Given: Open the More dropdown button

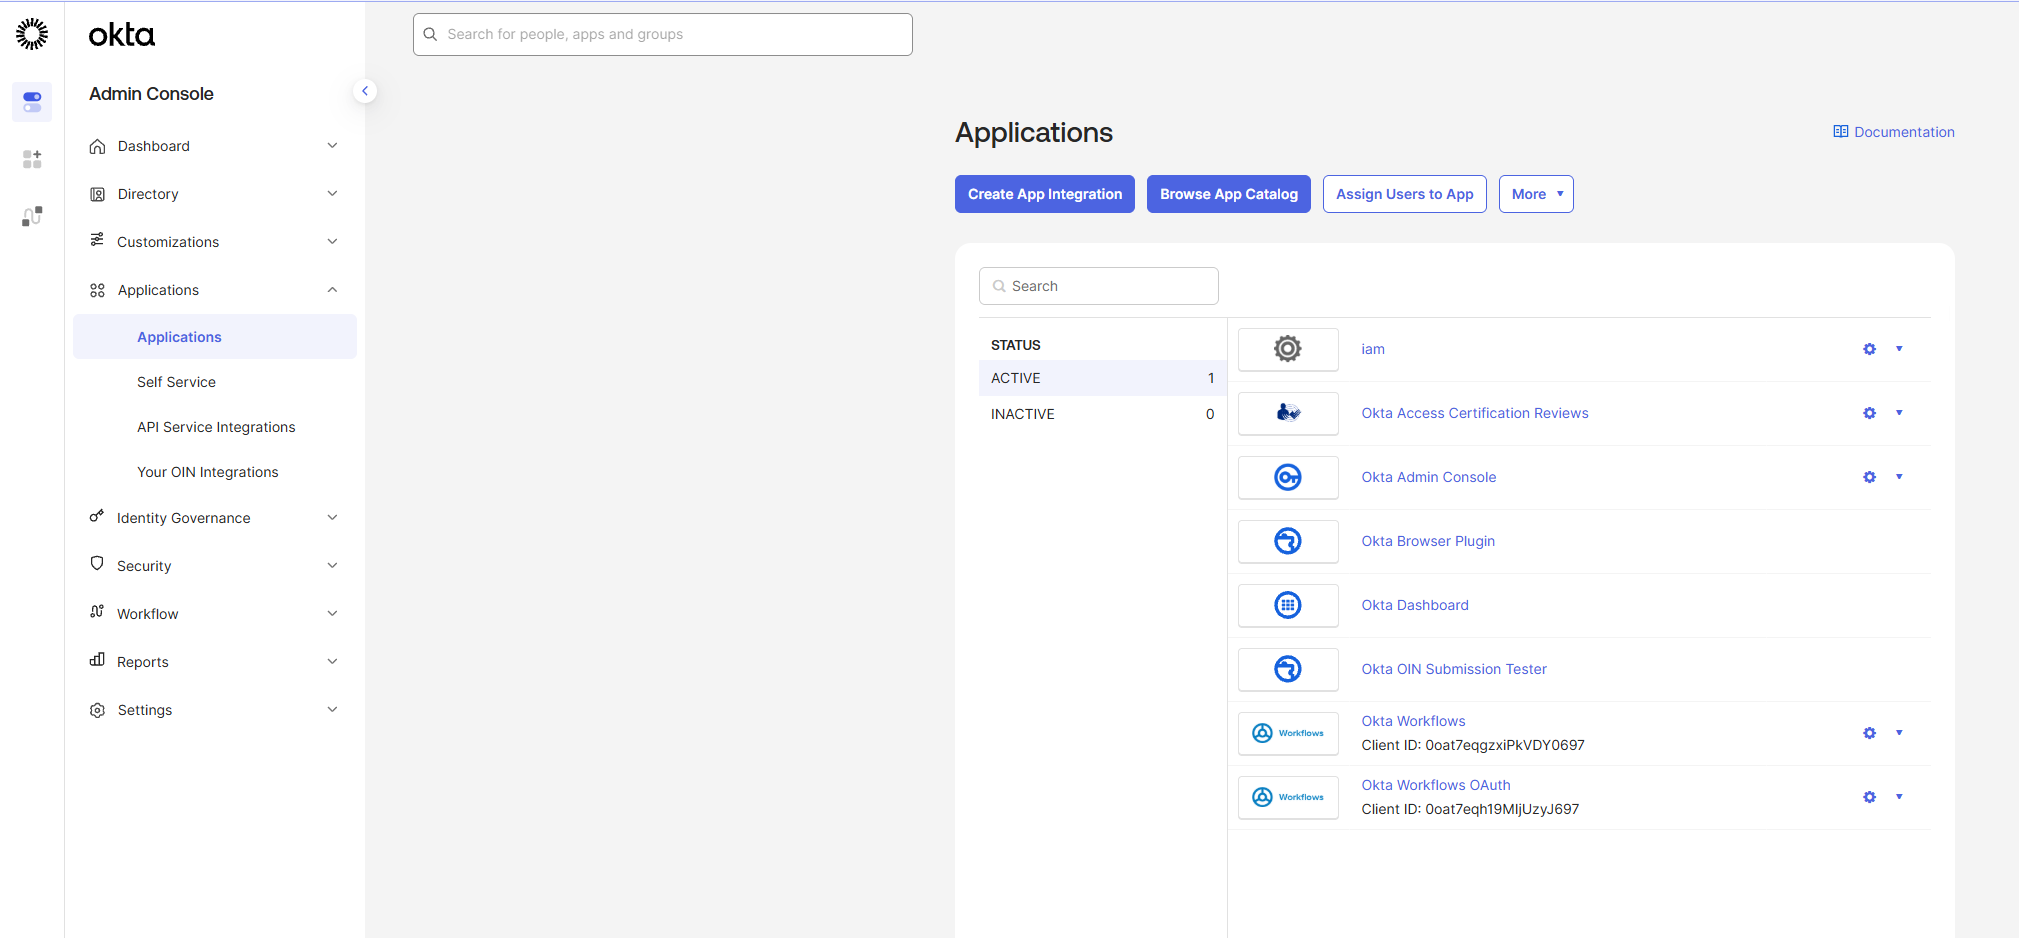Looking at the screenshot, I should 1535,194.
